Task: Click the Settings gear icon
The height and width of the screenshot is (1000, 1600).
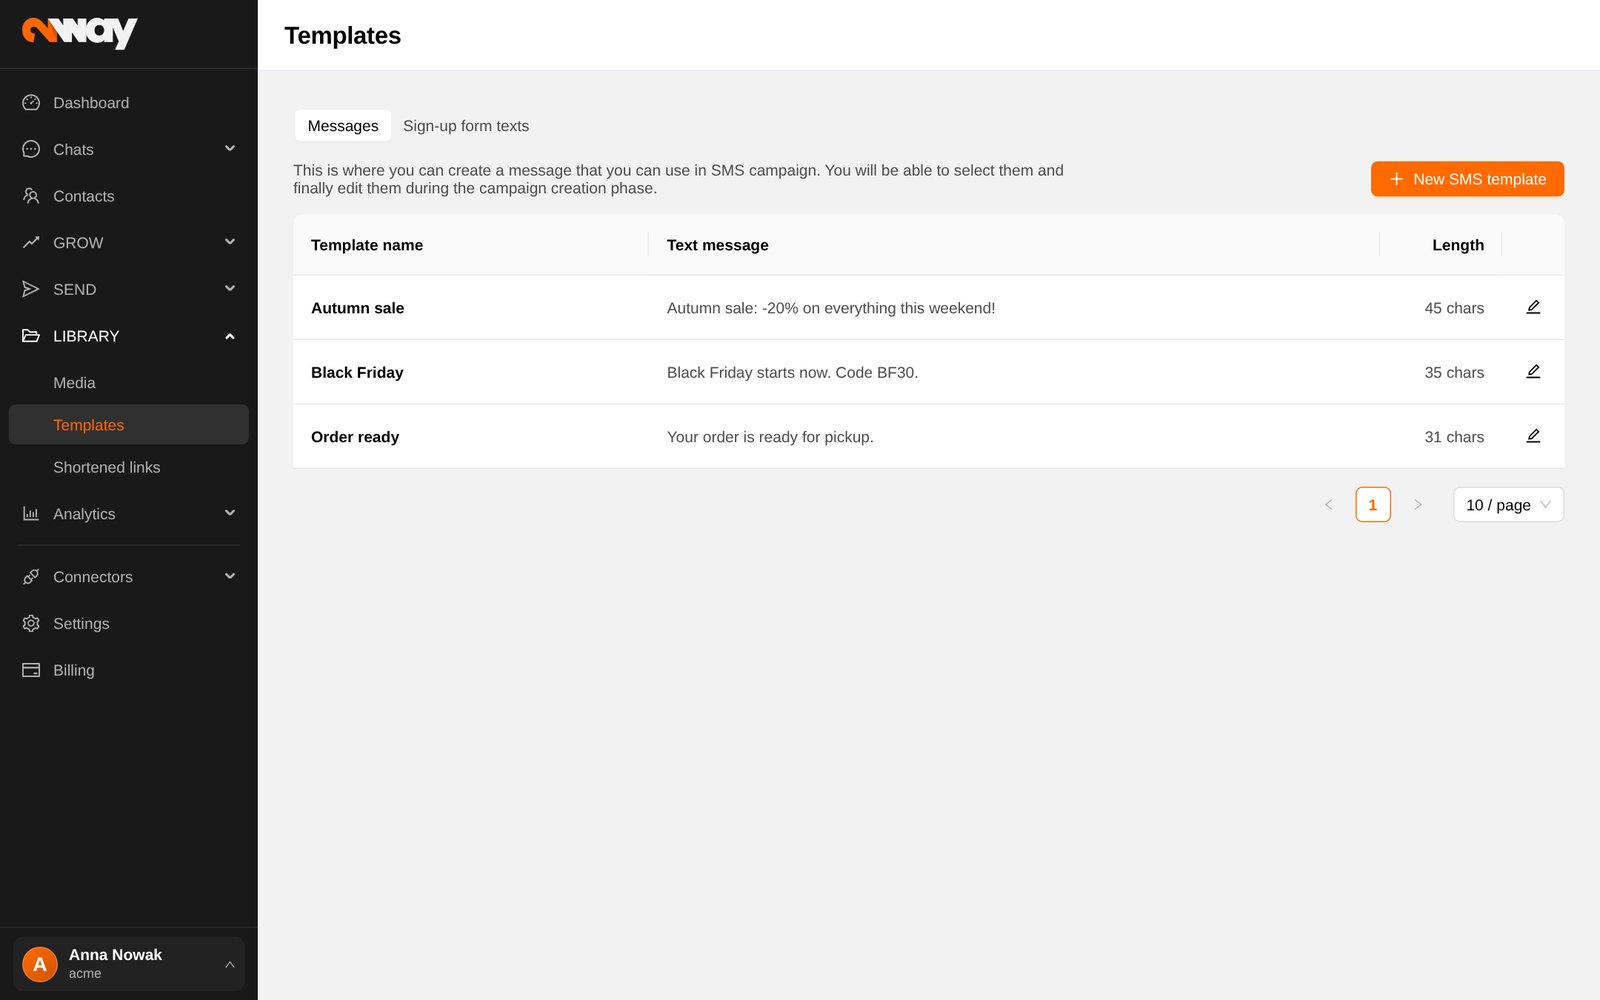Action: tap(31, 623)
